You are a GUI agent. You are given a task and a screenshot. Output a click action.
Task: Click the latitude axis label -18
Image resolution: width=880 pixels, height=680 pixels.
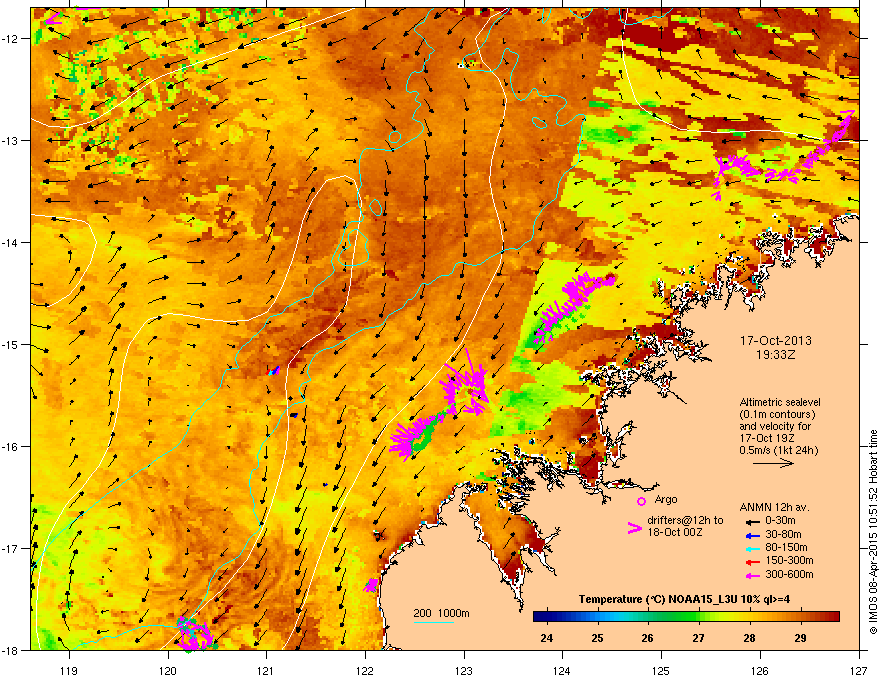(x=12, y=650)
